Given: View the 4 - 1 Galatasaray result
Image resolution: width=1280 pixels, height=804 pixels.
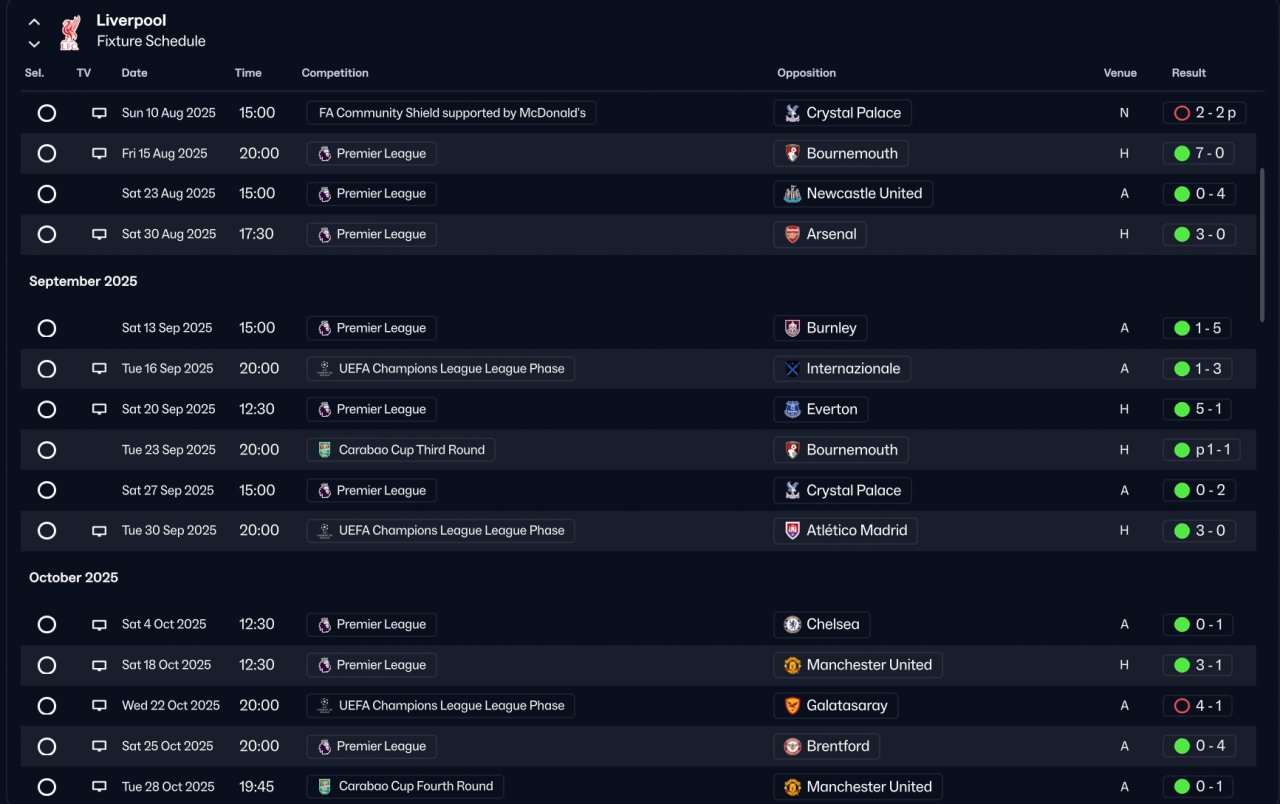Looking at the screenshot, I should [x=1198, y=706].
